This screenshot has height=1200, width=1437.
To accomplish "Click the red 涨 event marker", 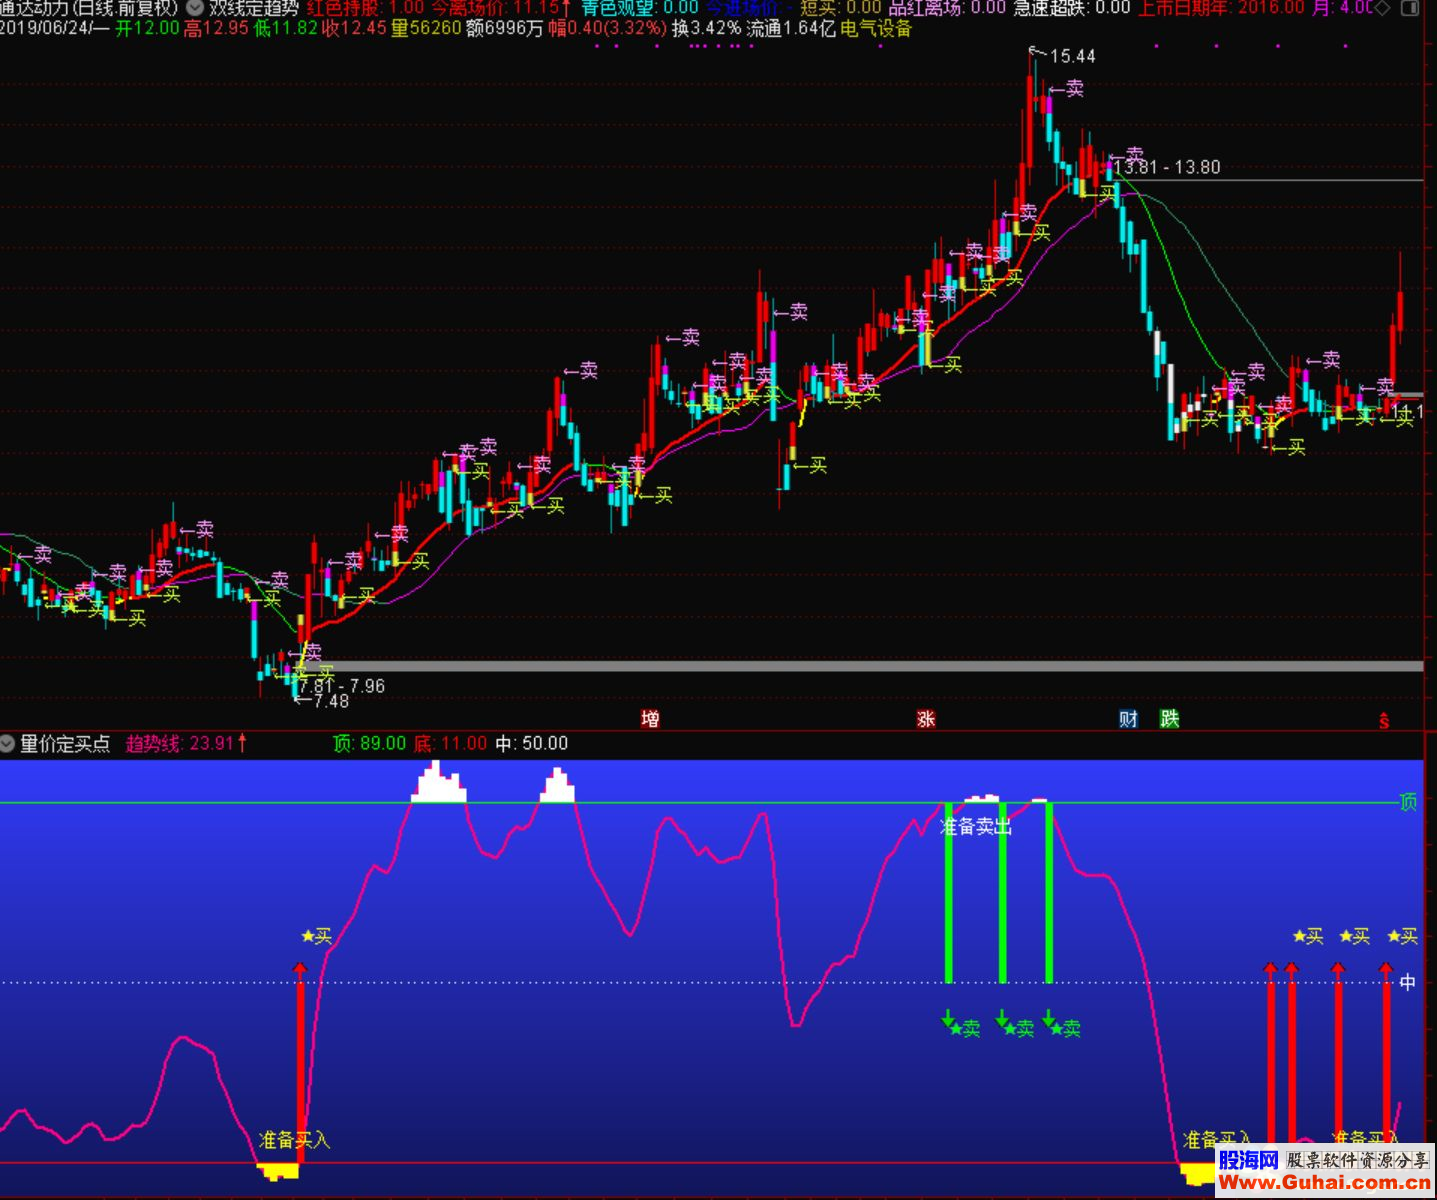I will (x=926, y=718).
